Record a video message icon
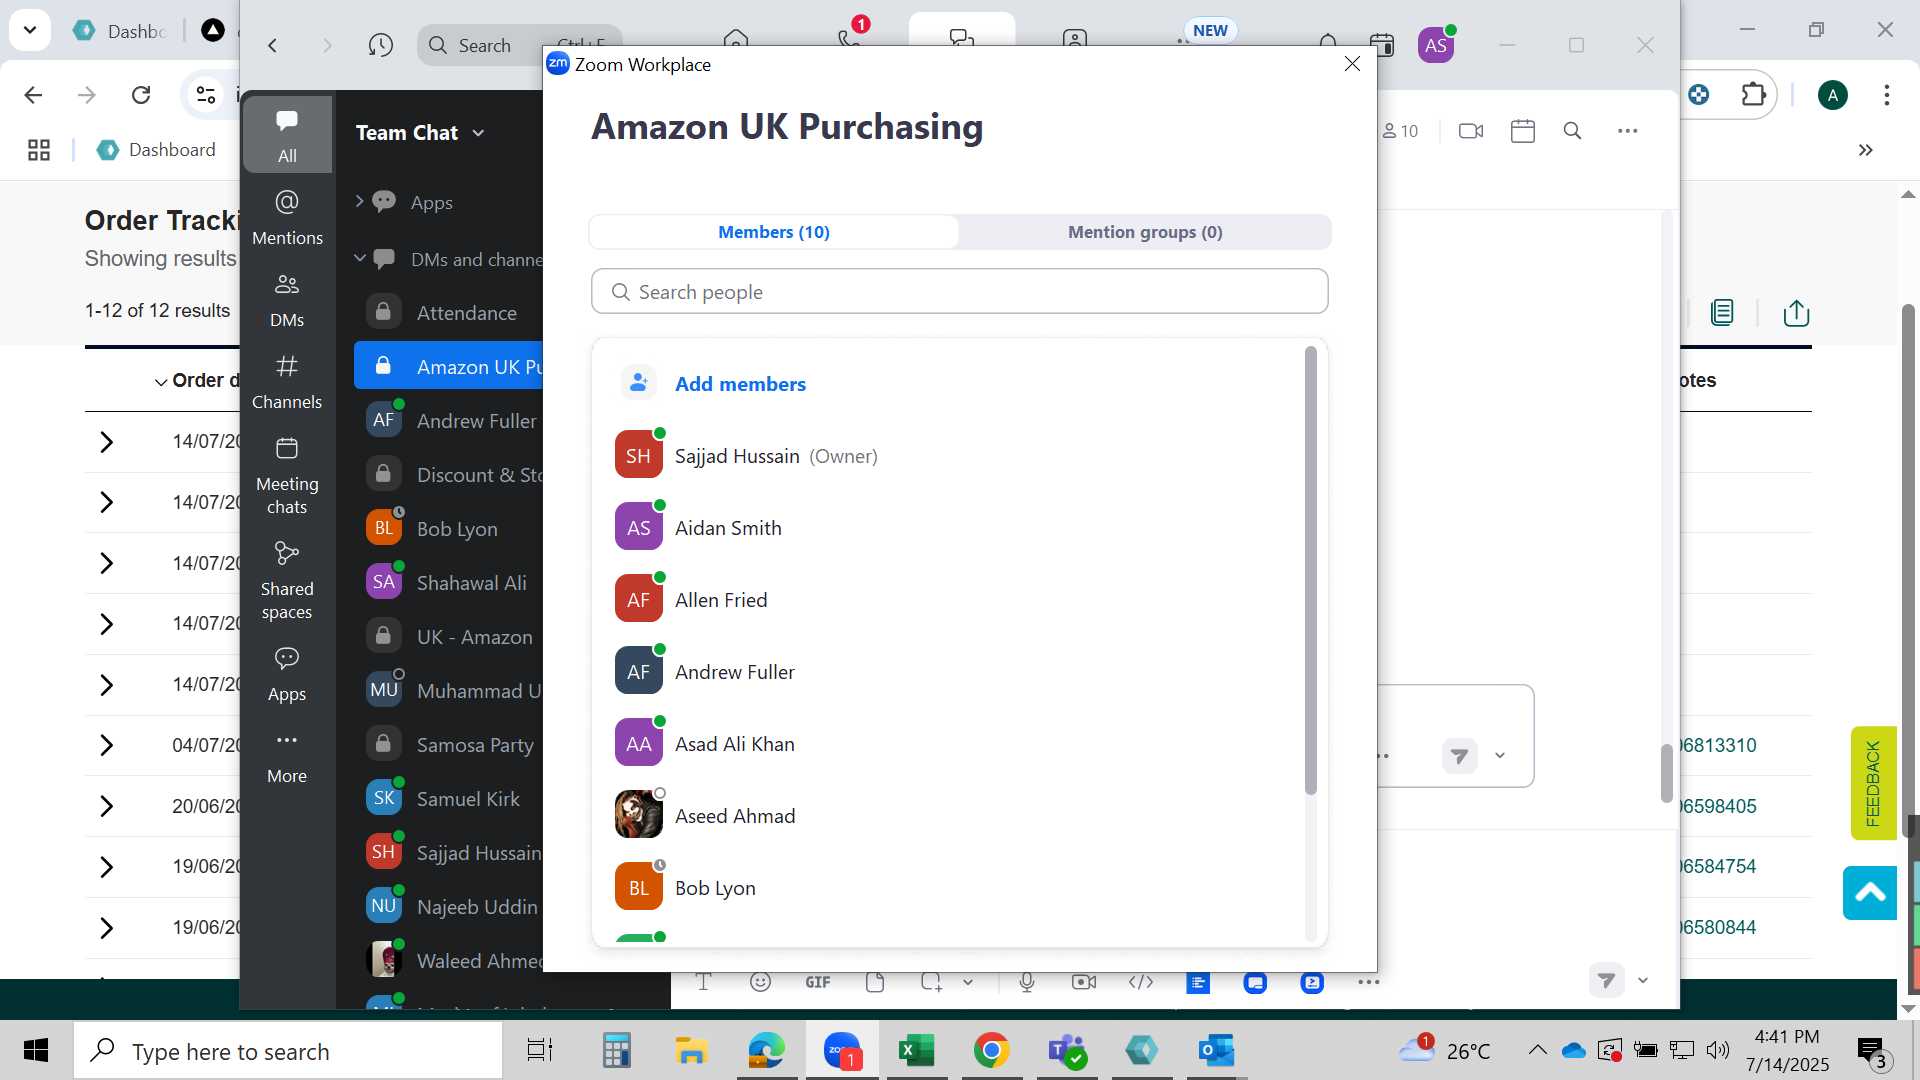Image resolution: width=1920 pixels, height=1080 pixels. [1084, 982]
